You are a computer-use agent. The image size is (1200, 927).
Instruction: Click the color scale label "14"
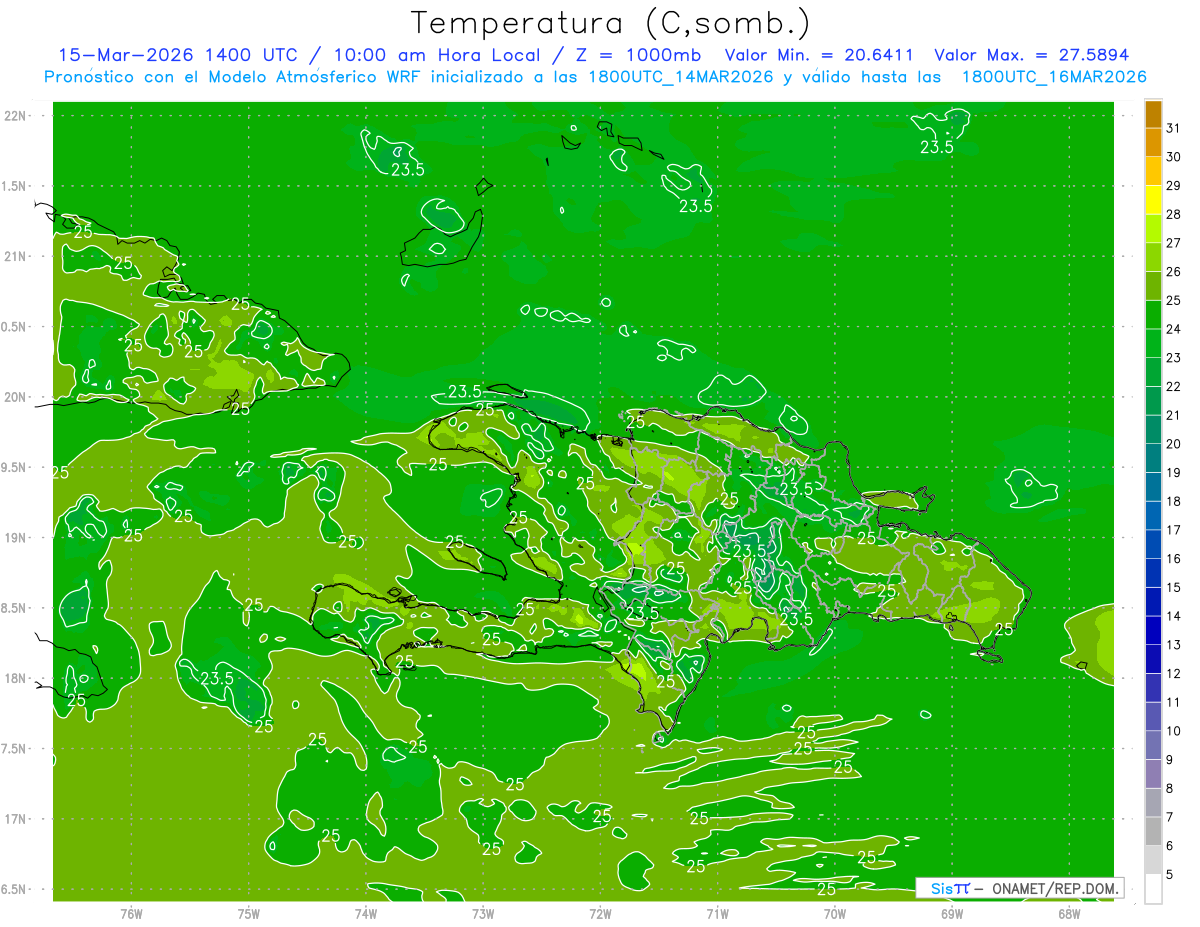(x=1174, y=616)
